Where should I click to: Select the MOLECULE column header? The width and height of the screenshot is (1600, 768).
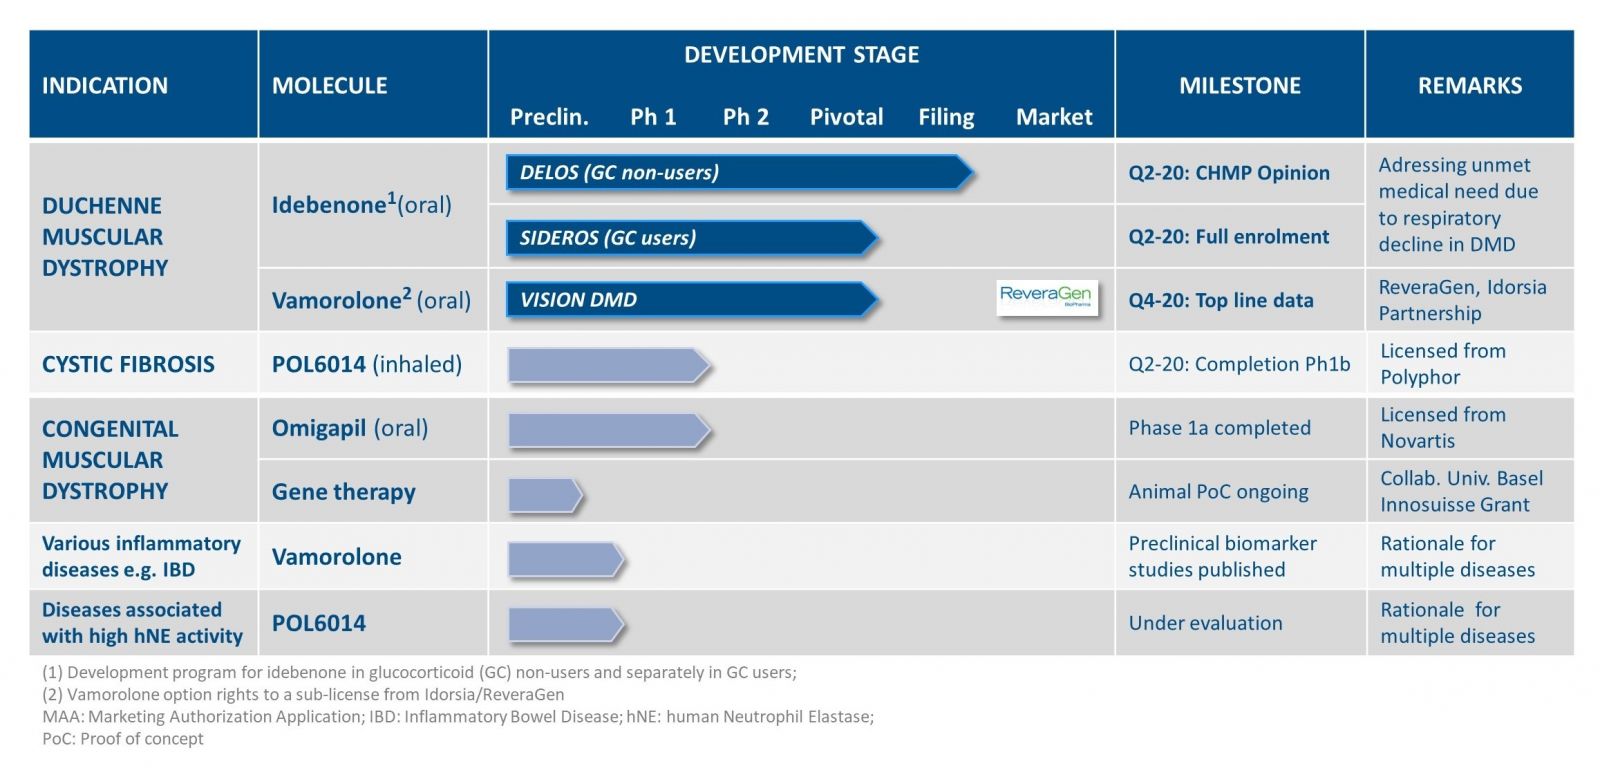tap(329, 86)
